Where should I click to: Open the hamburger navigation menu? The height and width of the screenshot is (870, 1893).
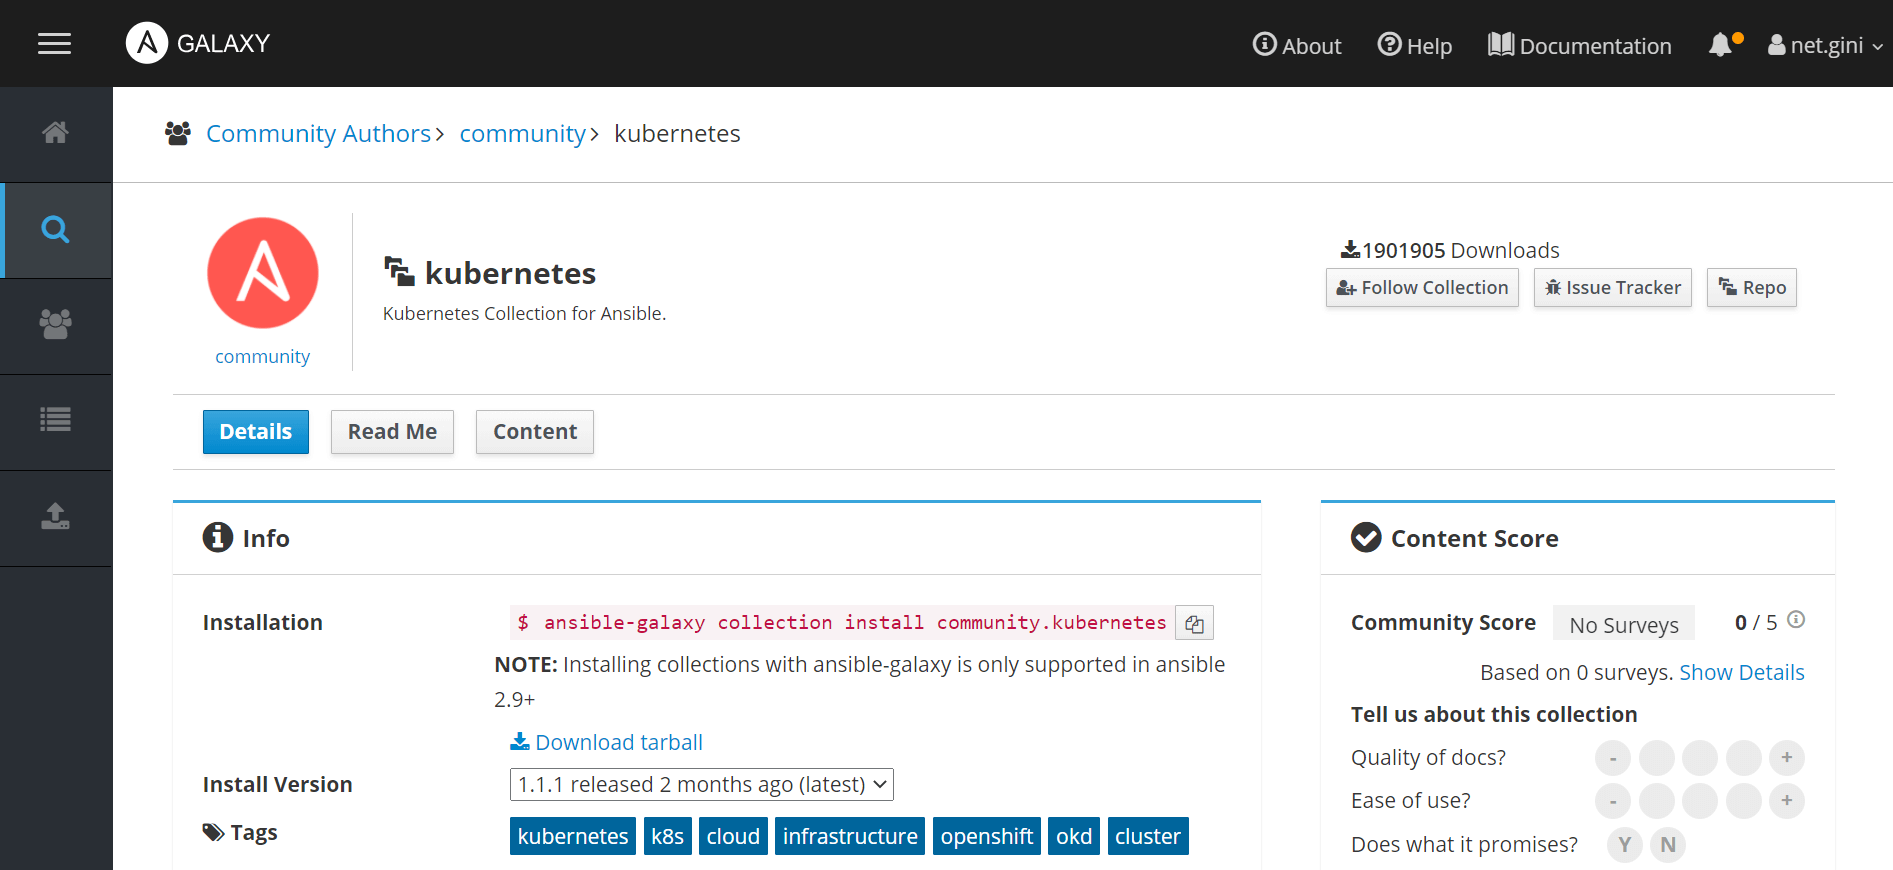[x=54, y=43]
